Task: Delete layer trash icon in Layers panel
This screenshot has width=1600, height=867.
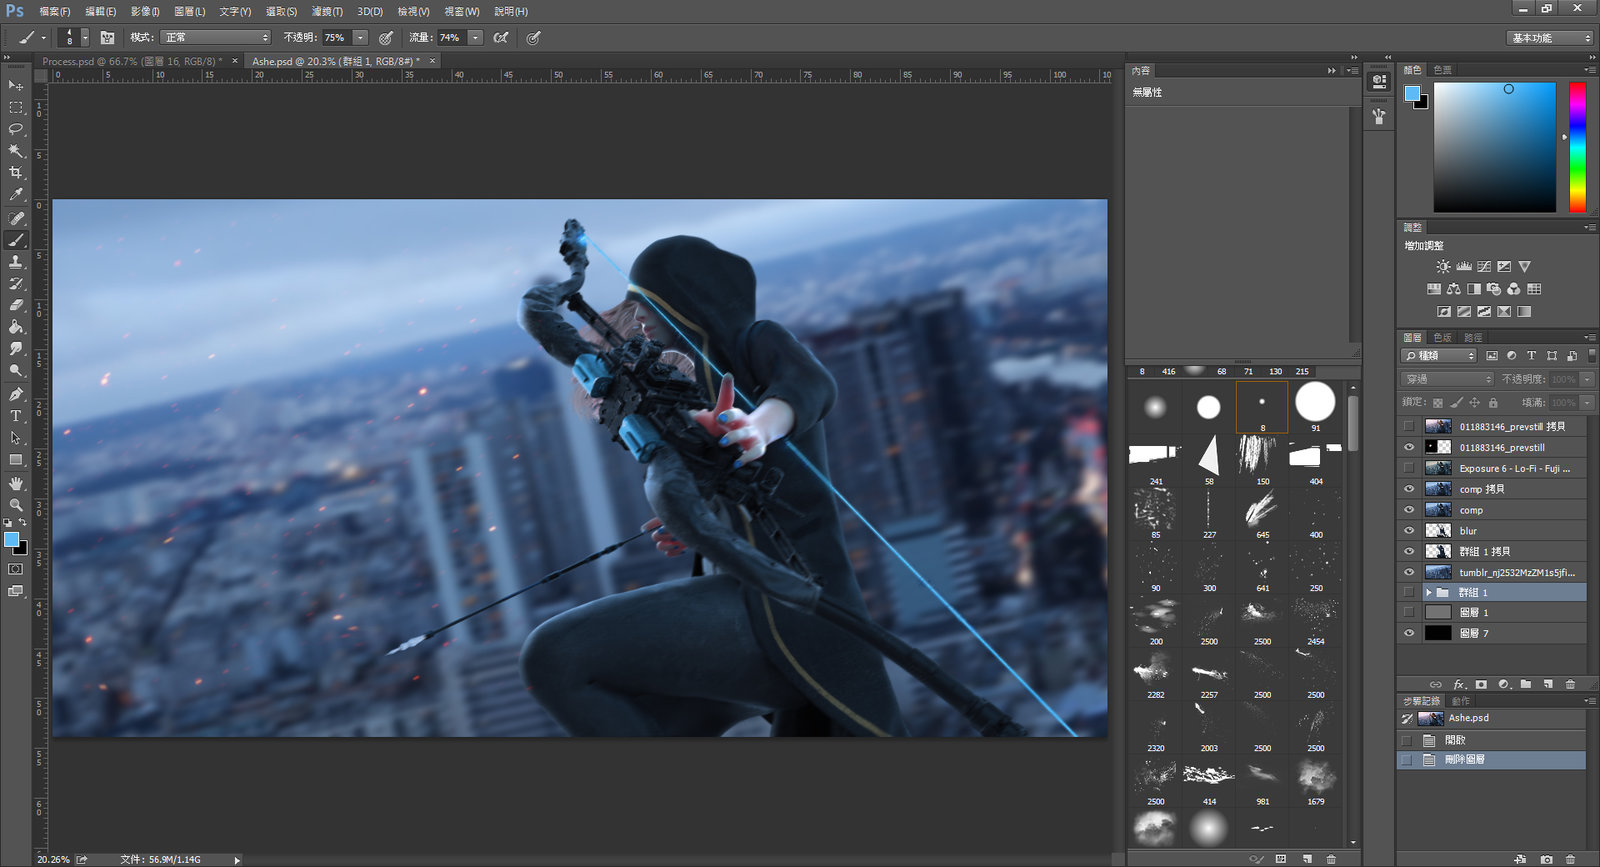Action: 1570,684
